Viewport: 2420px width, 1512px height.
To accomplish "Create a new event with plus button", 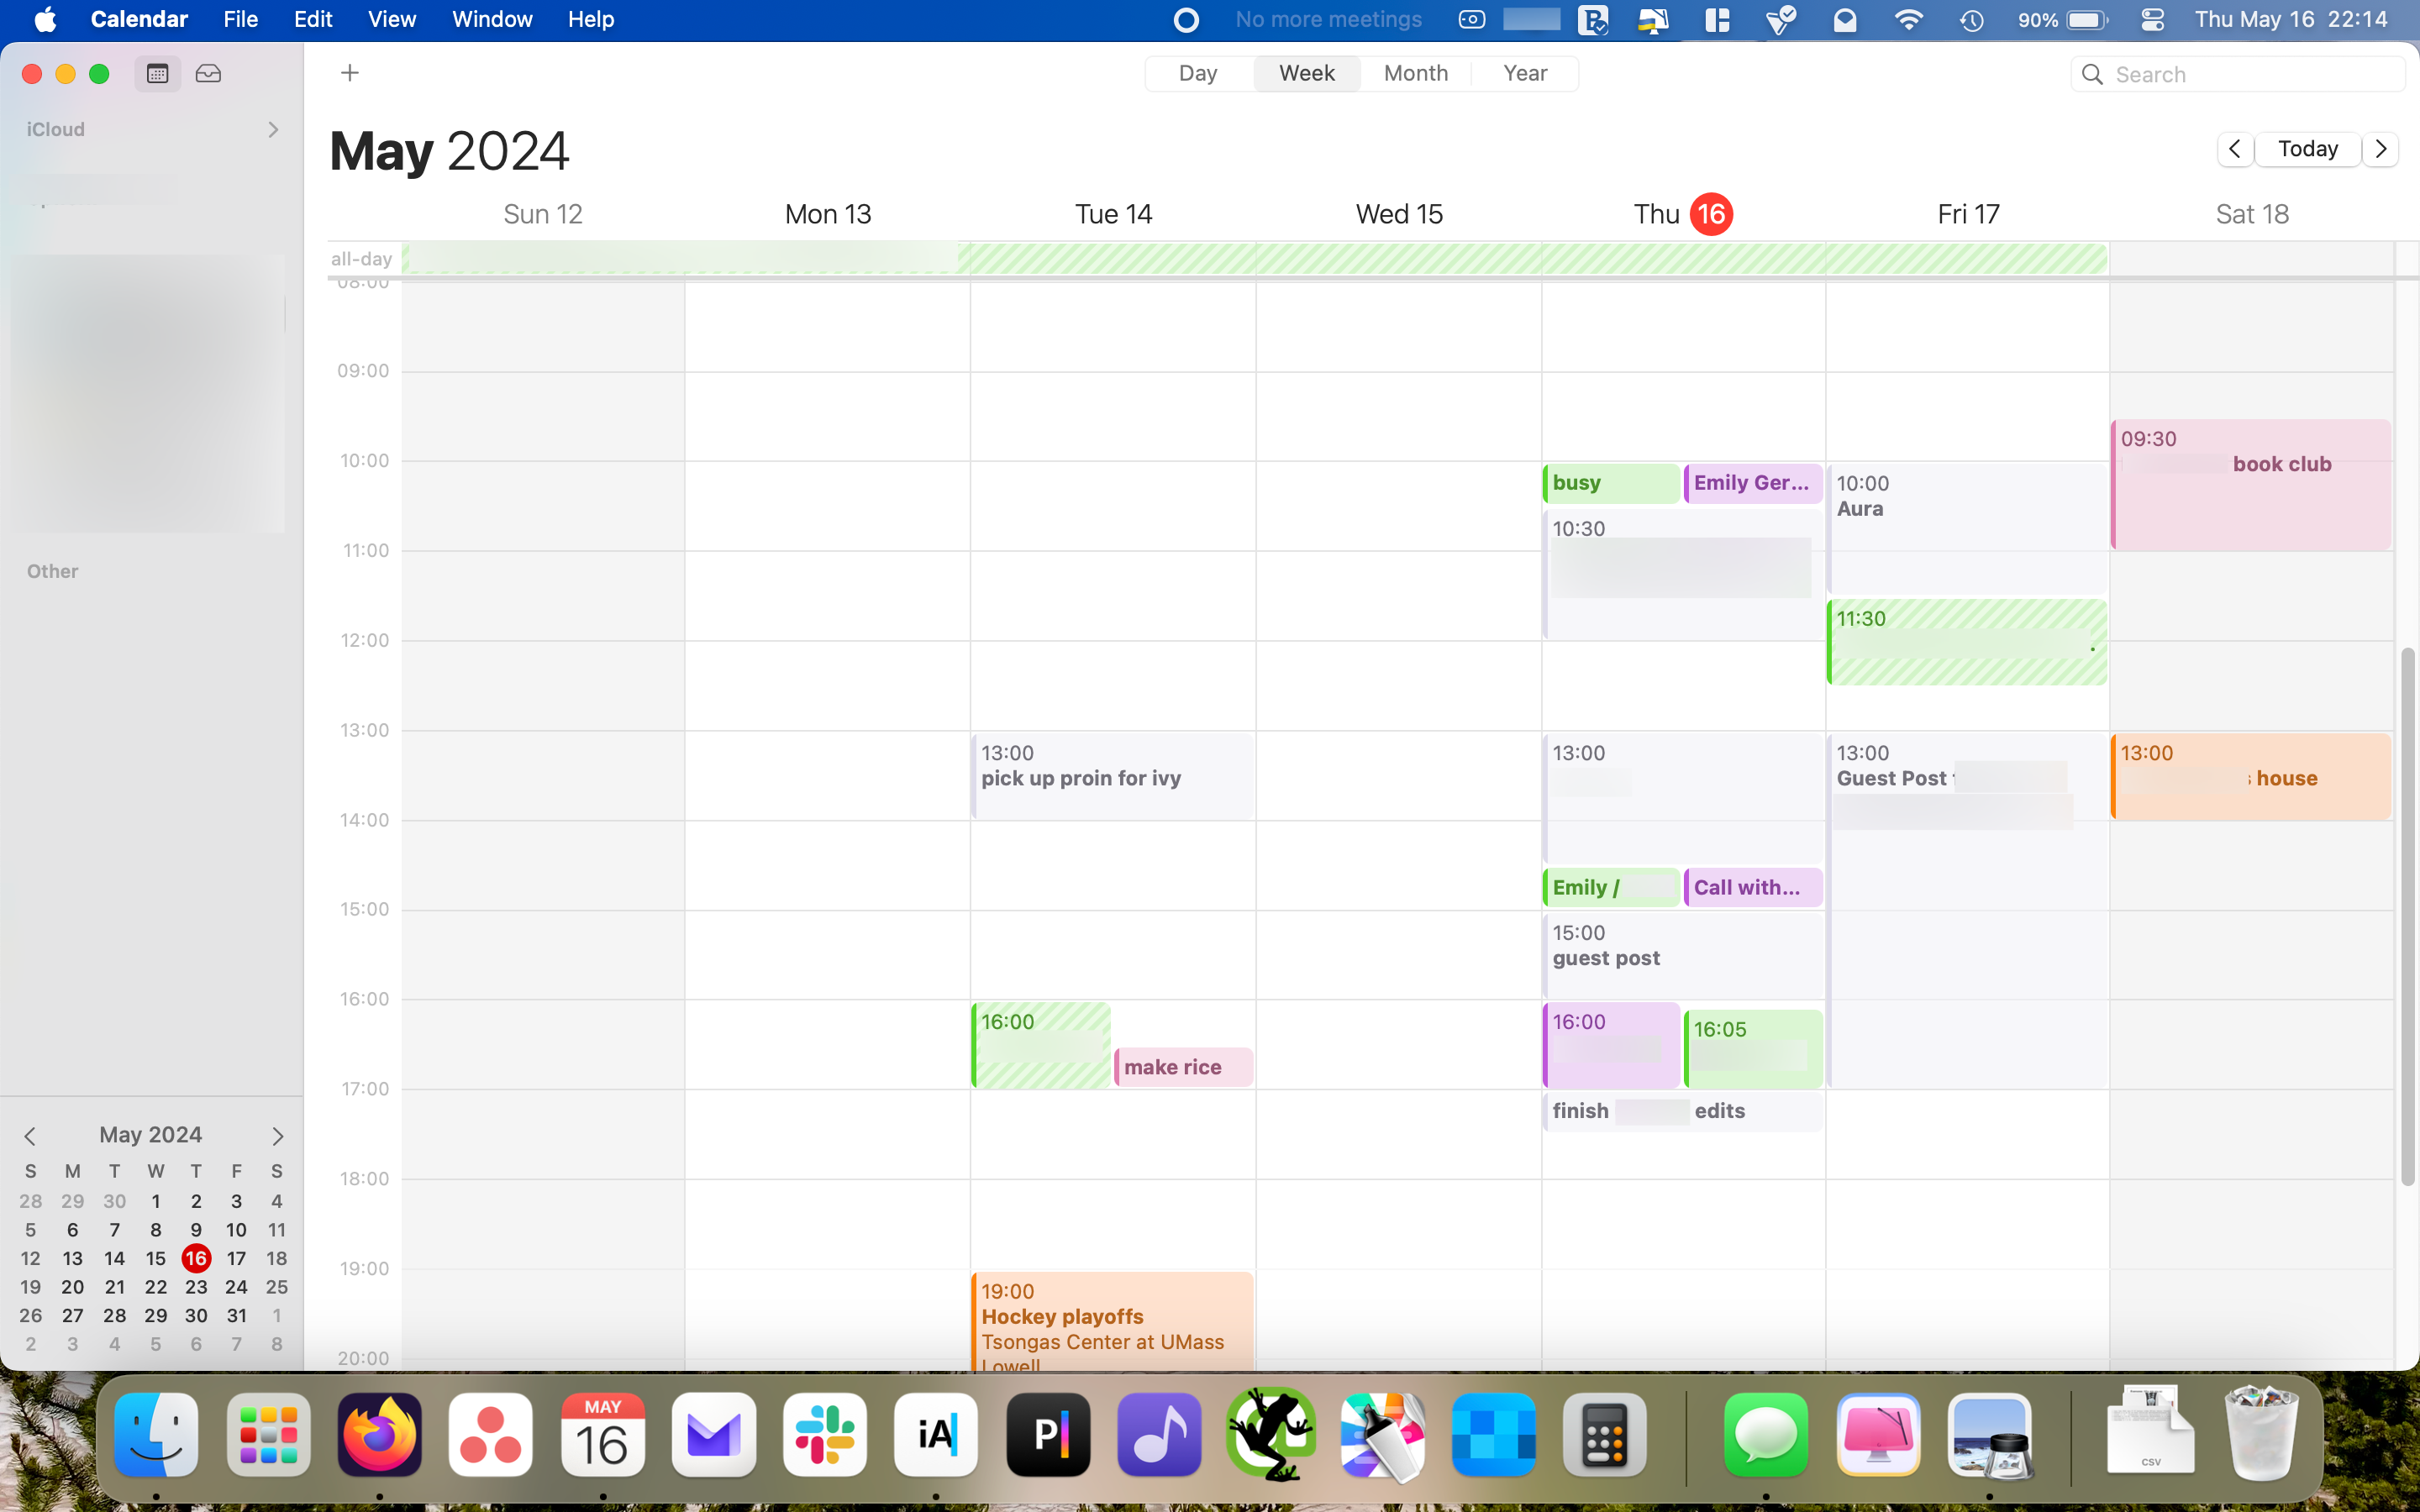I will (x=349, y=72).
